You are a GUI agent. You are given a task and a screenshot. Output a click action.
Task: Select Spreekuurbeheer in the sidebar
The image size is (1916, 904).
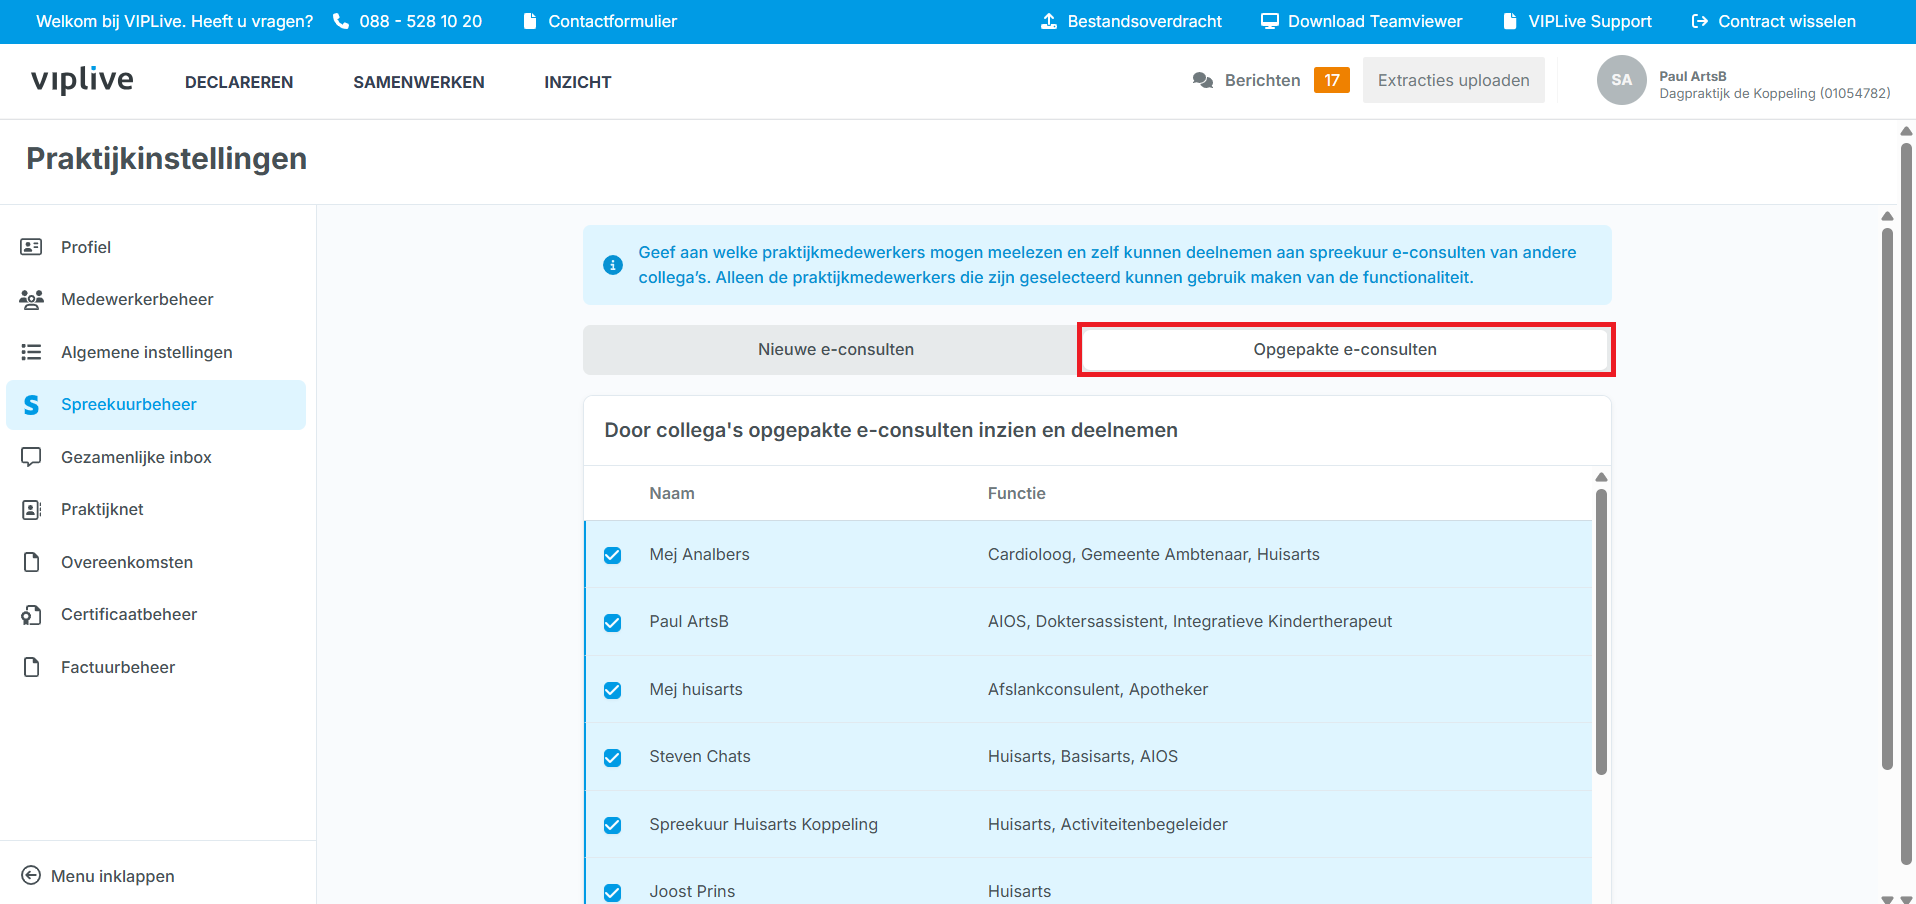click(x=156, y=405)
